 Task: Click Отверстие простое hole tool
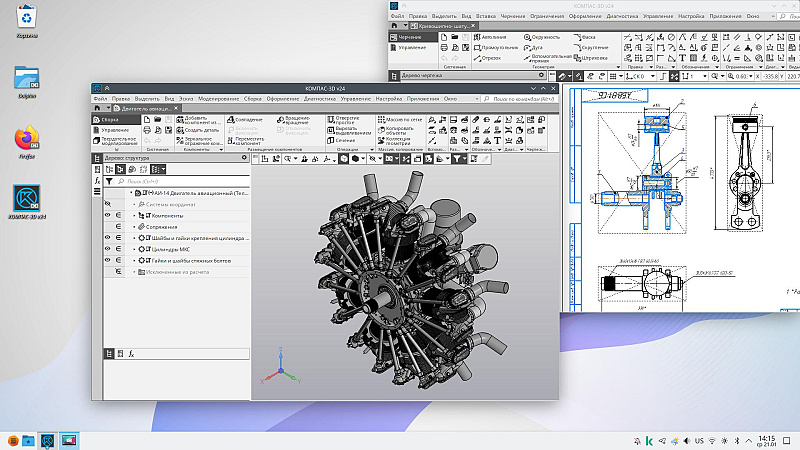pos(343,119)
